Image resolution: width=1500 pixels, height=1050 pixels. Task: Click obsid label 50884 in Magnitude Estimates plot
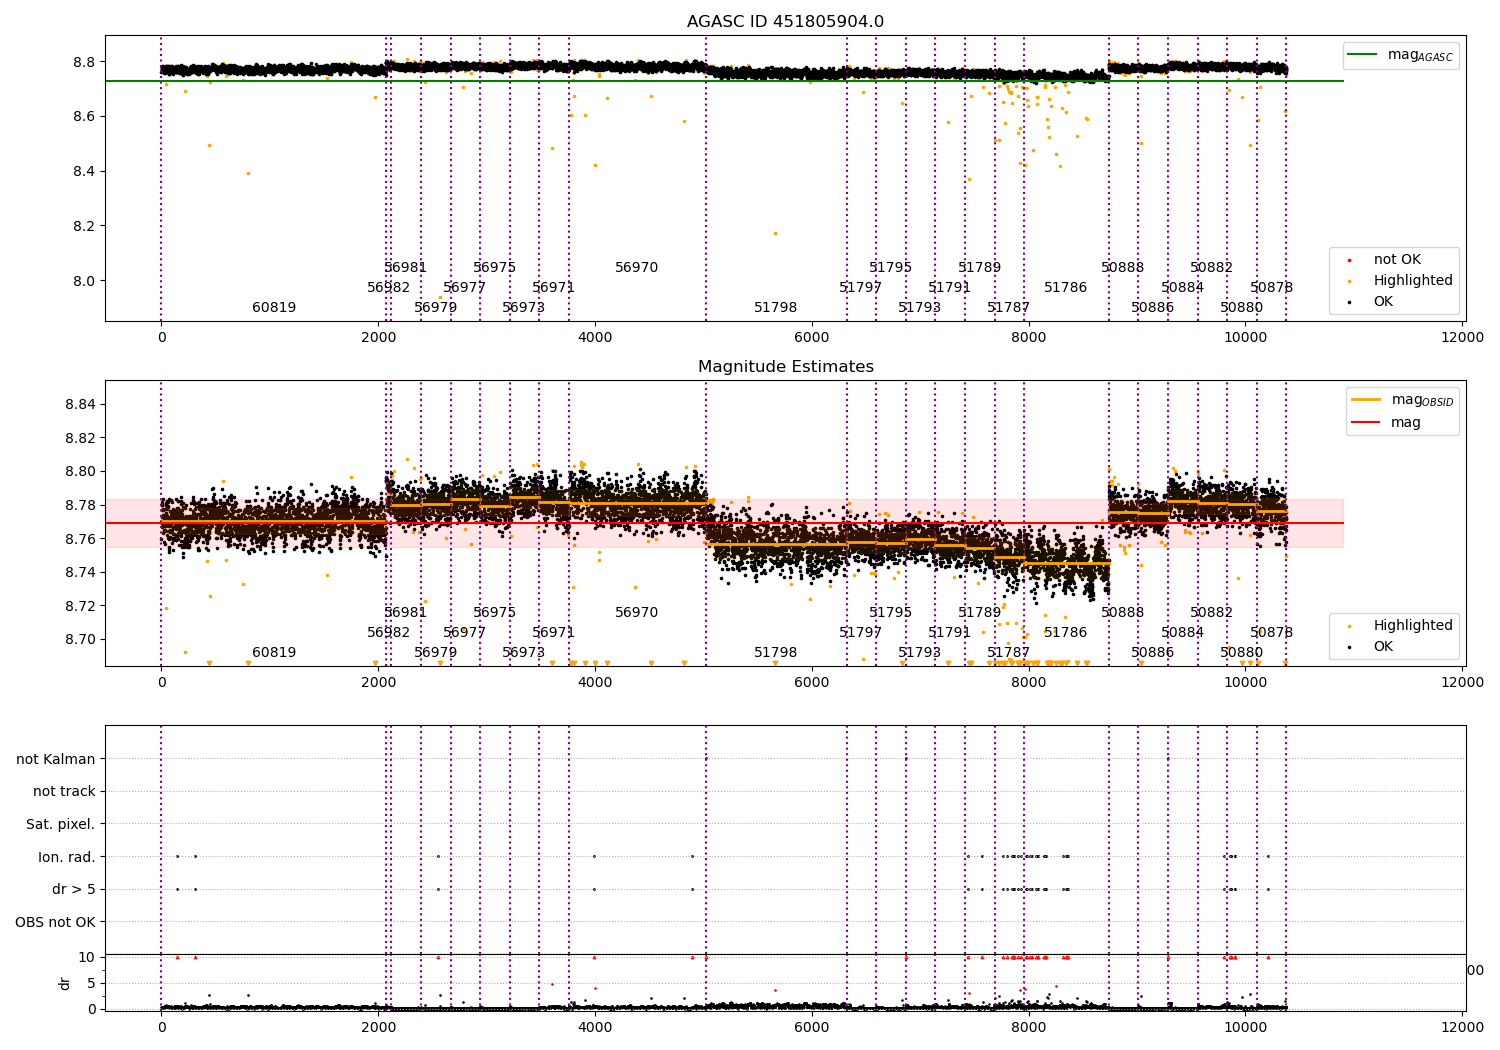coord(1182,633)
